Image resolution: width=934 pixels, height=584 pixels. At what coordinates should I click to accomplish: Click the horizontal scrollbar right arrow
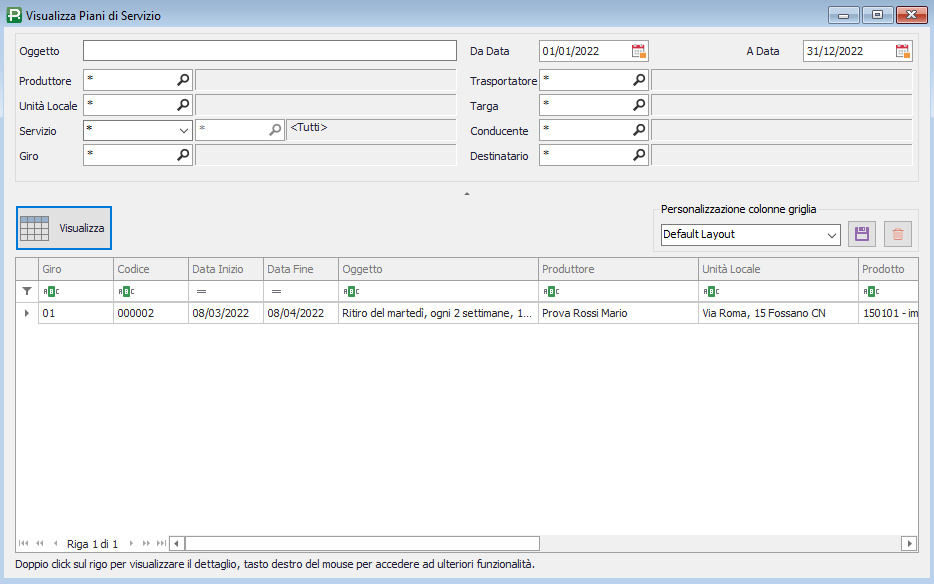click(908, 543)
